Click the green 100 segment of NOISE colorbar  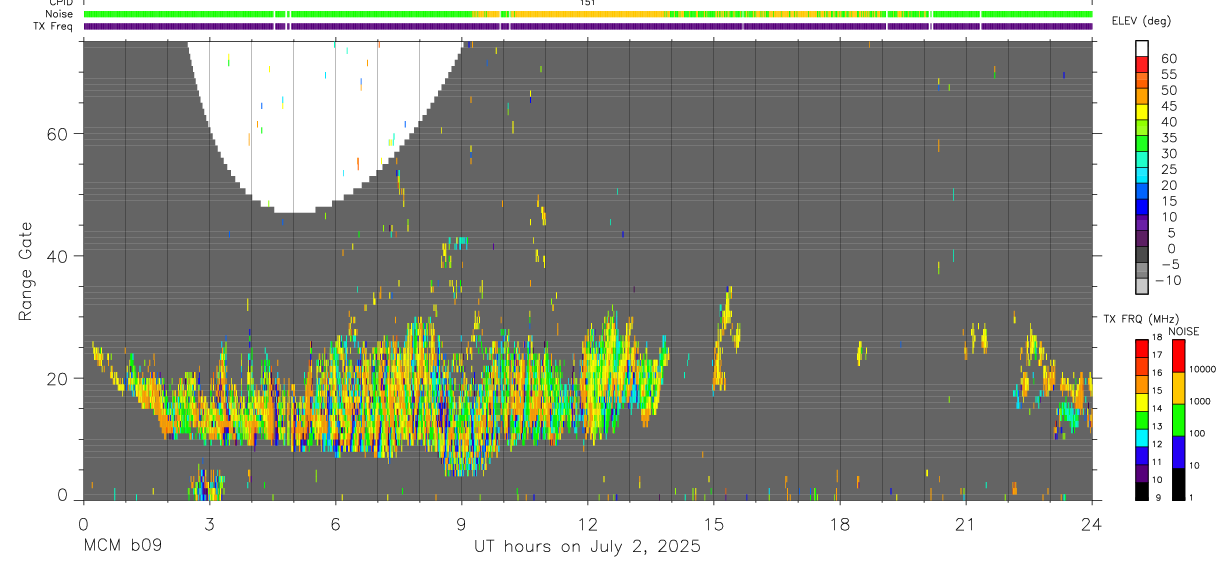point(1179,420)
